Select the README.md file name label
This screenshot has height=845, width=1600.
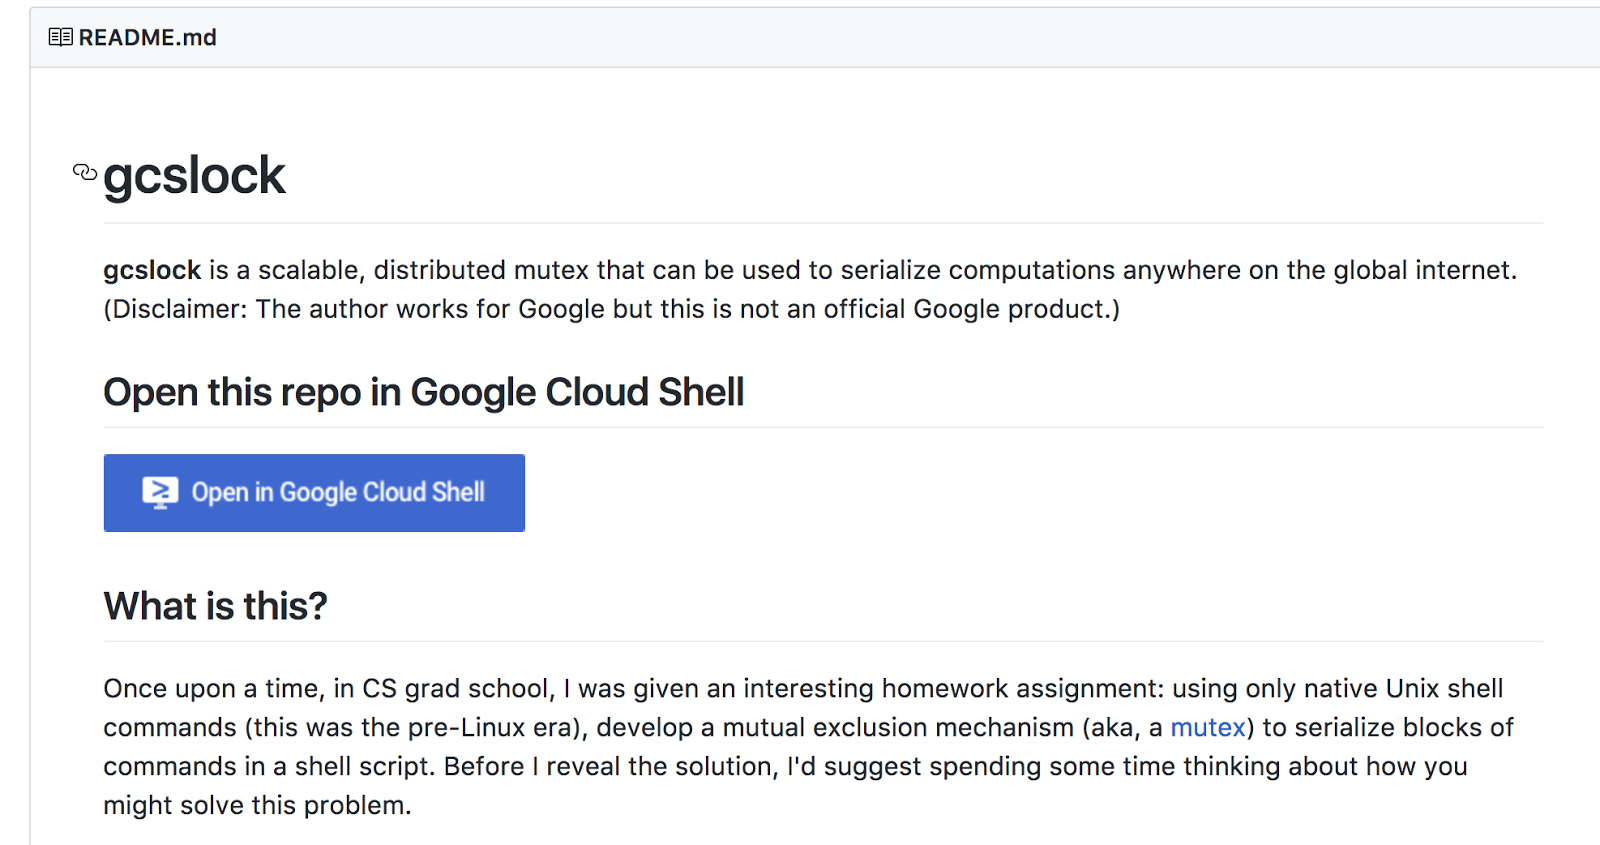click(147, 37)
